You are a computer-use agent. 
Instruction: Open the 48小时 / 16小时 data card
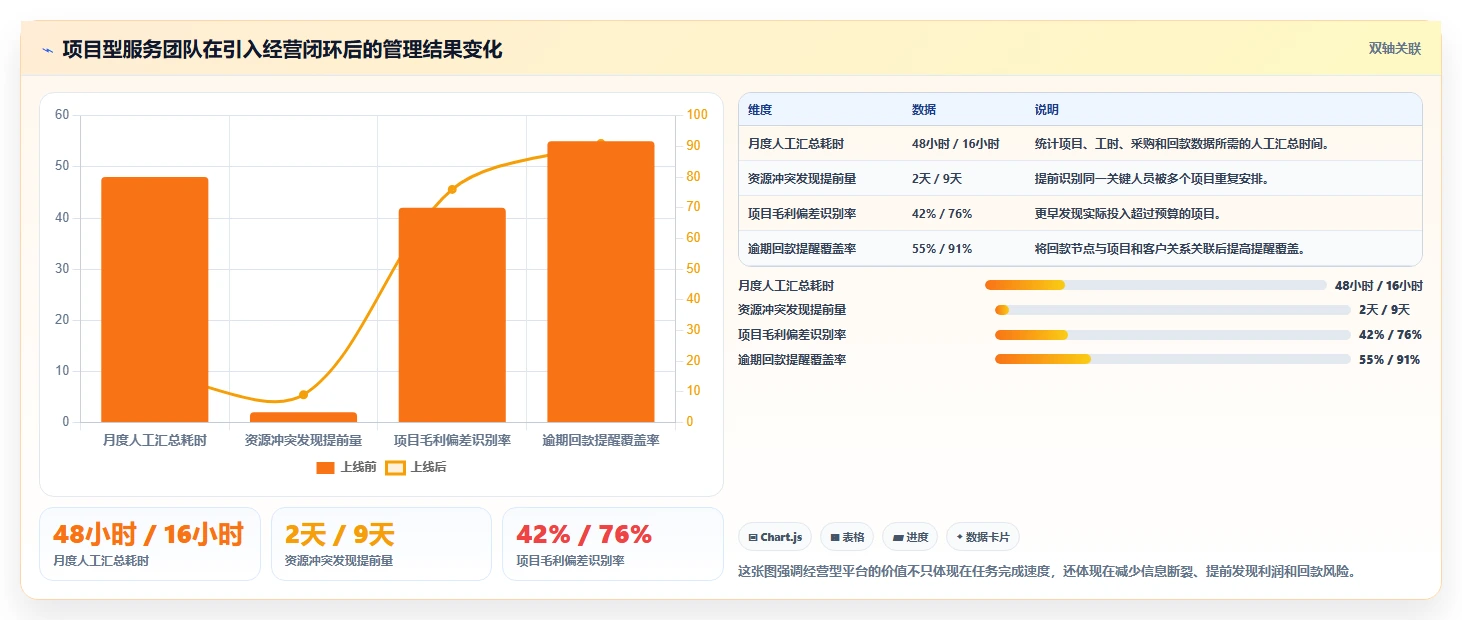point(150,544)
